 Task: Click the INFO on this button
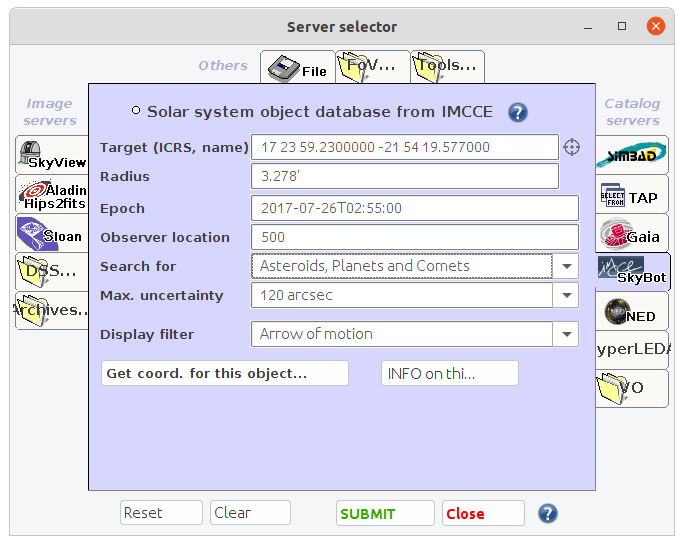tap(450, 373)
